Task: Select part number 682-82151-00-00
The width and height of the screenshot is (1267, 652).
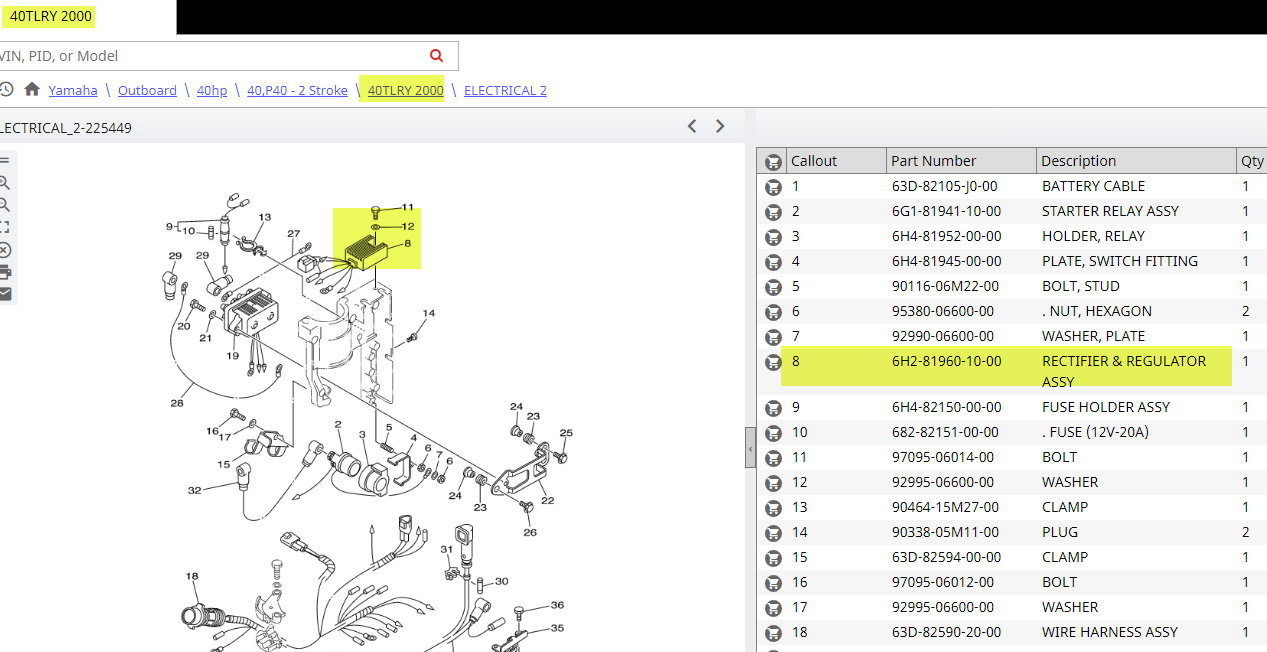Action: click(945, 432)
